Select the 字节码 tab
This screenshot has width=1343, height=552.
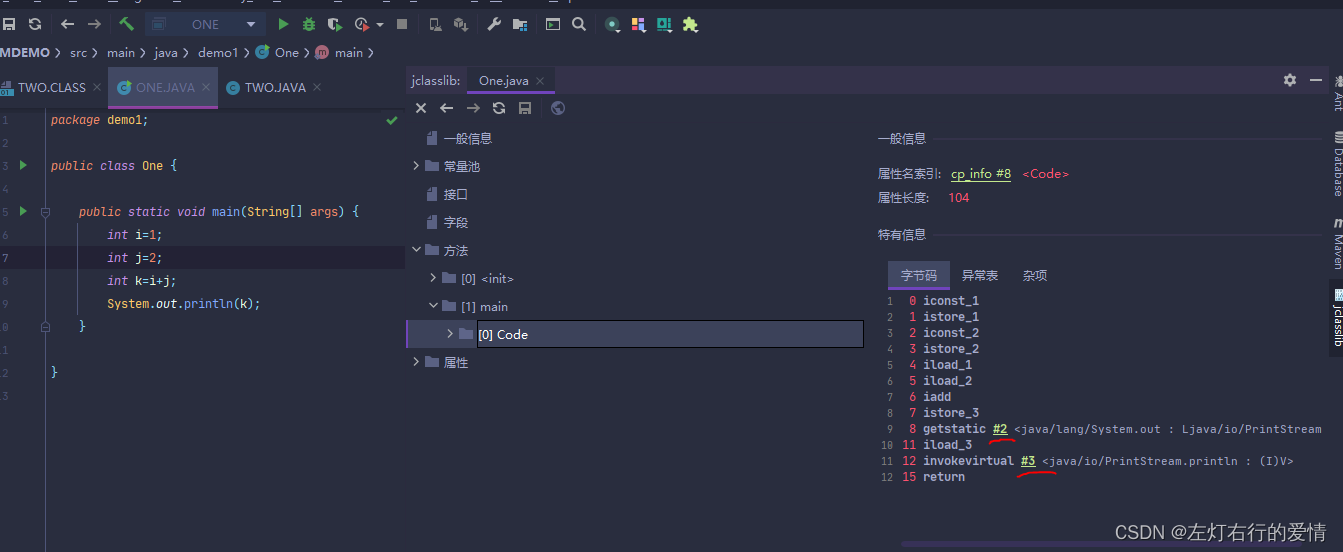coord(919,276)
